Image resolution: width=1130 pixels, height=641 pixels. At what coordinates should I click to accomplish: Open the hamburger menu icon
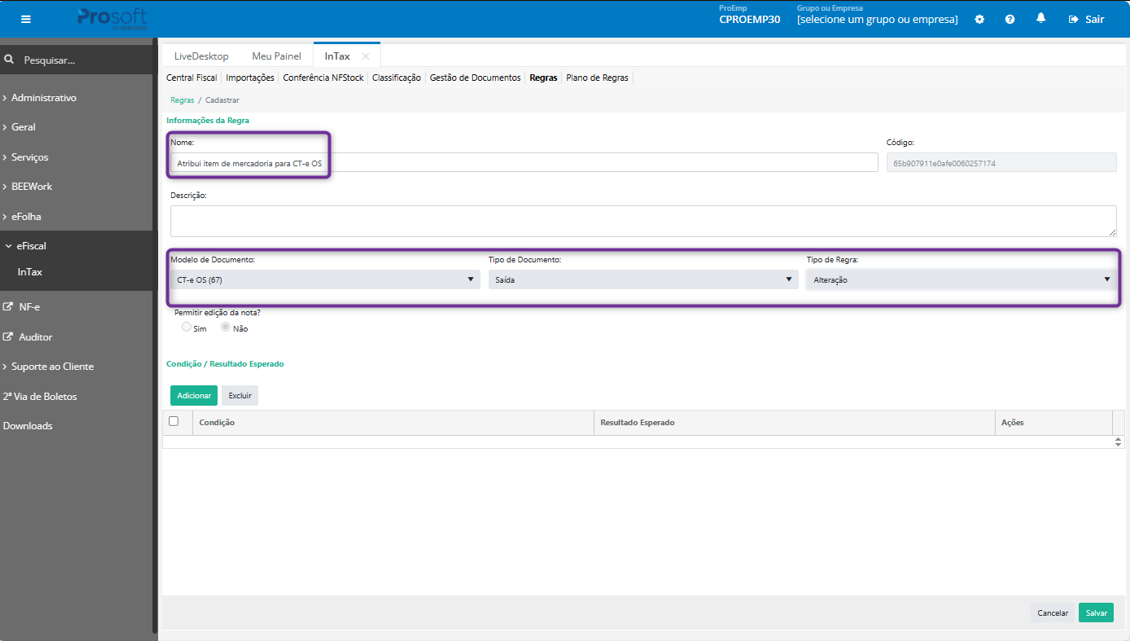[26, 19]
